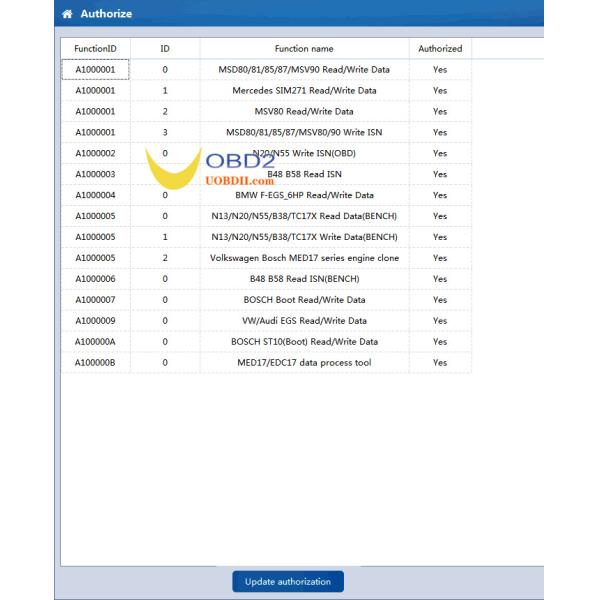
Task: Click the ID column header
Action: point(165,48)
